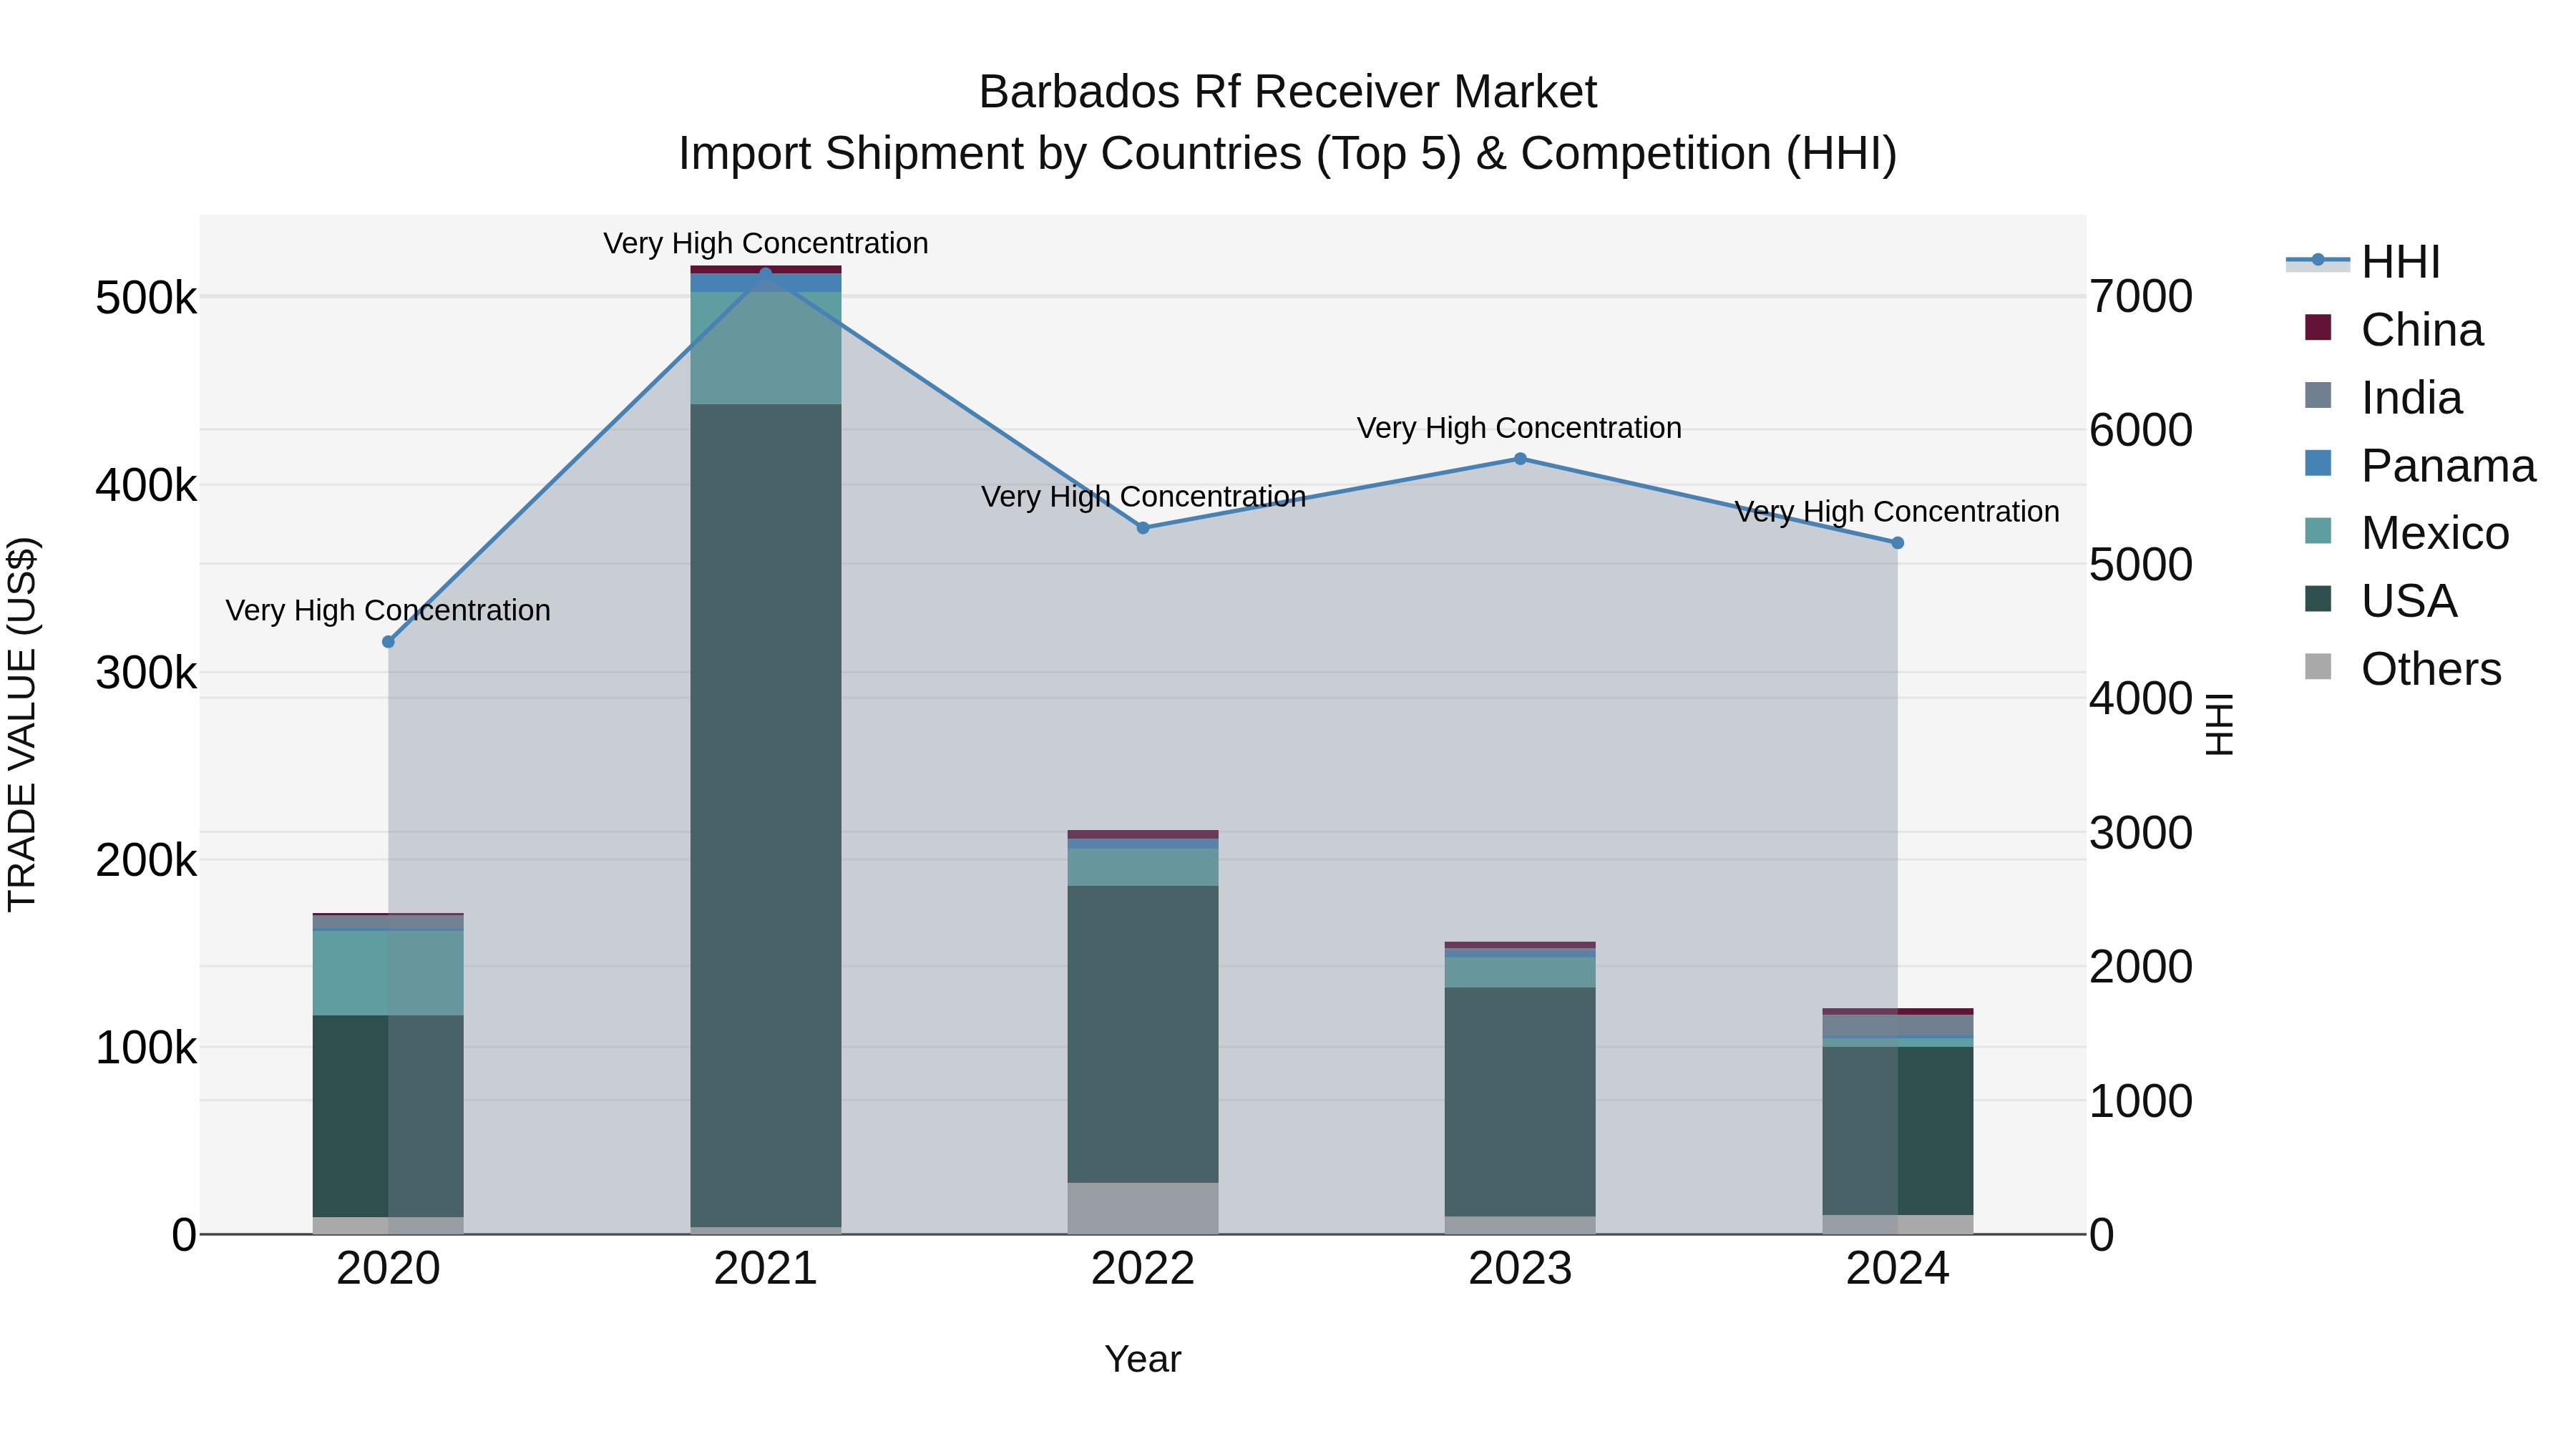The height and width of the screenshot is (1449, 2576).
Task: Click the USA segment of the 2023 bar
Action: click(x=1520, y=1102)
